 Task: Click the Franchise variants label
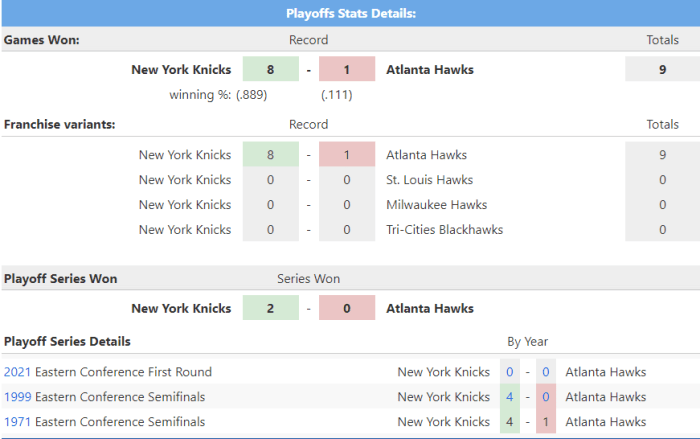(59, 125)
